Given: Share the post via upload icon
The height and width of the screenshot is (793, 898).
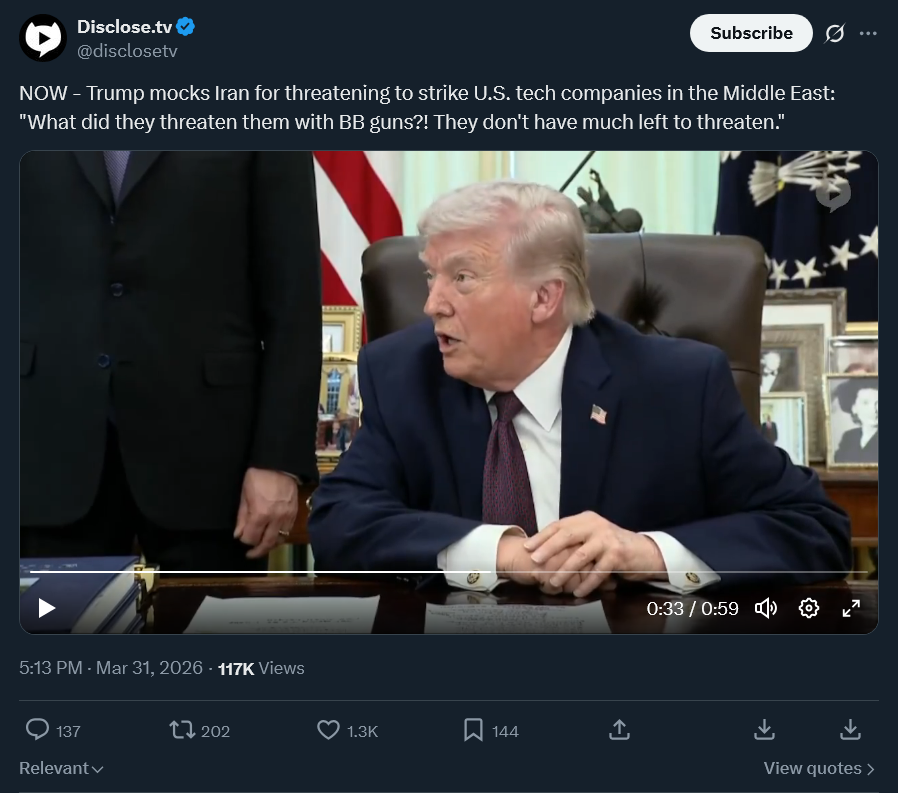Looking at the screenshot, I should coord(619,730).
